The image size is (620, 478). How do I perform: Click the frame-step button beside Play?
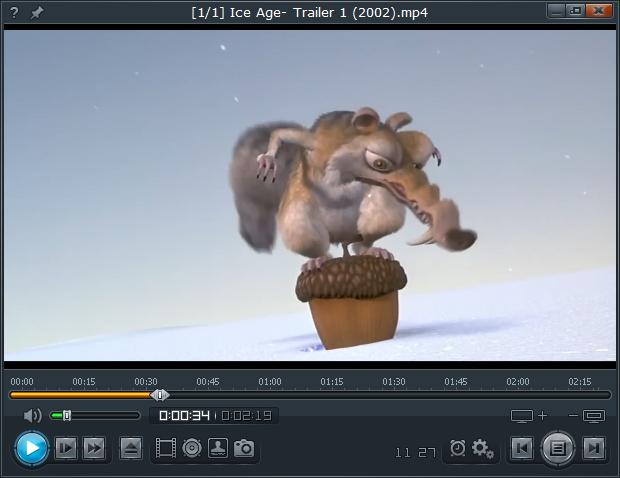click(x=66, y=448)
